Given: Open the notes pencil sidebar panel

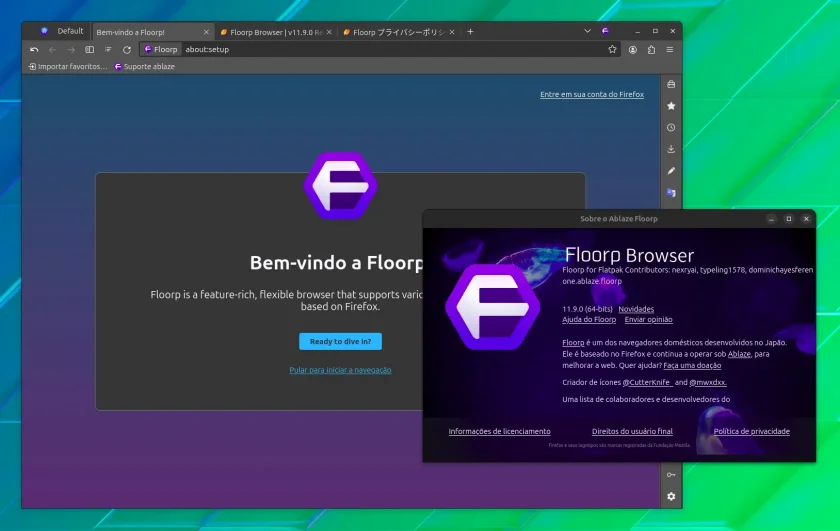Looking at the screenshot, I should [671, 171].
